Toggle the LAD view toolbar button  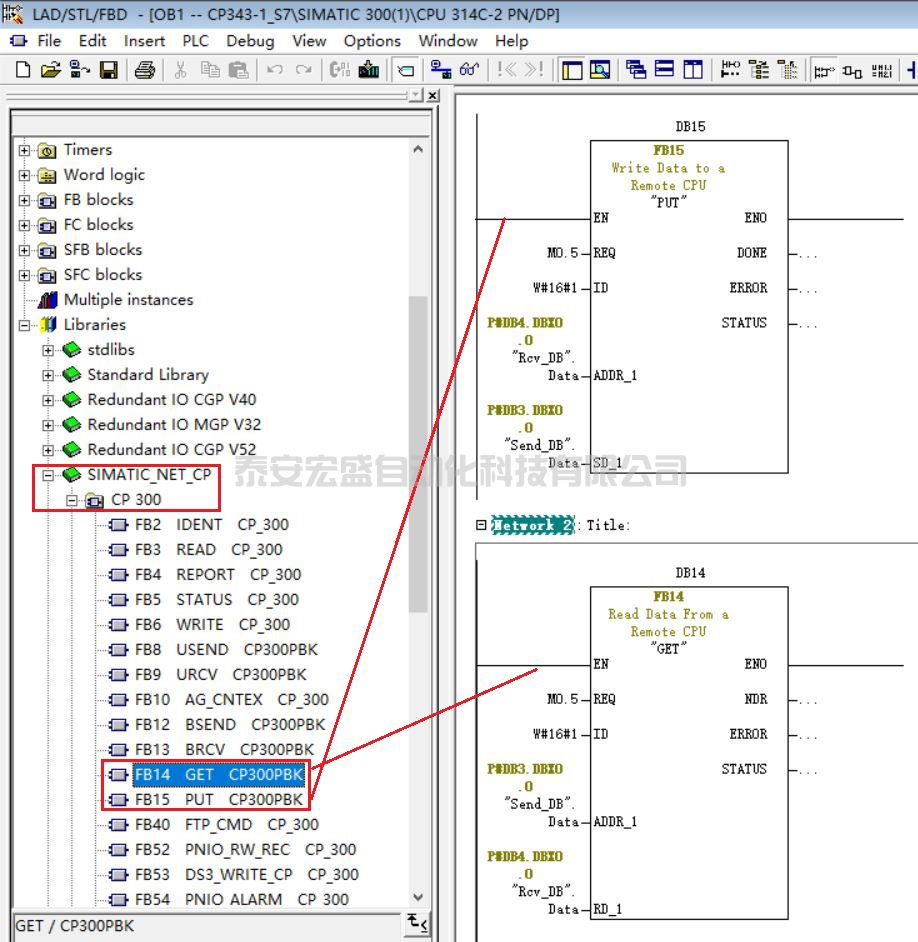coord(824,70)
